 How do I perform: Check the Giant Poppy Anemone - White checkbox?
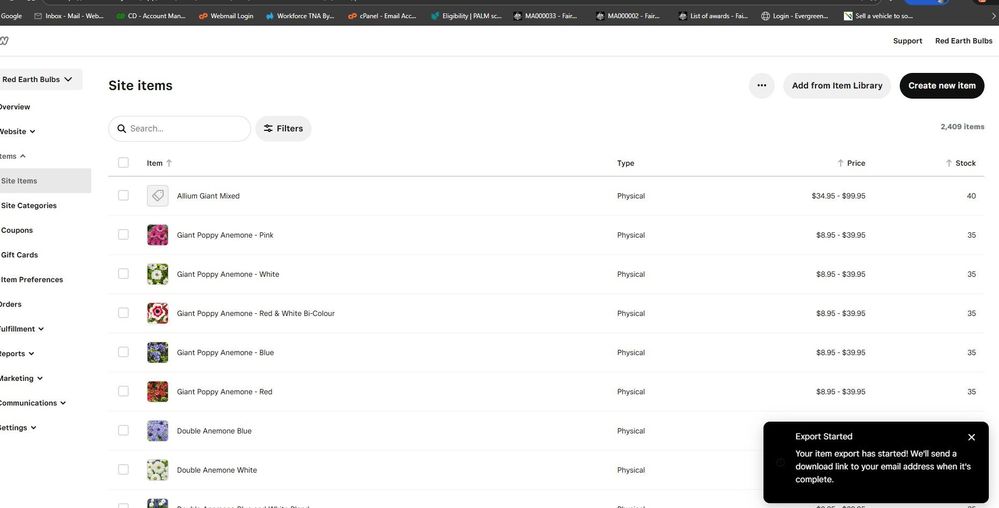(x=124, y=273)
